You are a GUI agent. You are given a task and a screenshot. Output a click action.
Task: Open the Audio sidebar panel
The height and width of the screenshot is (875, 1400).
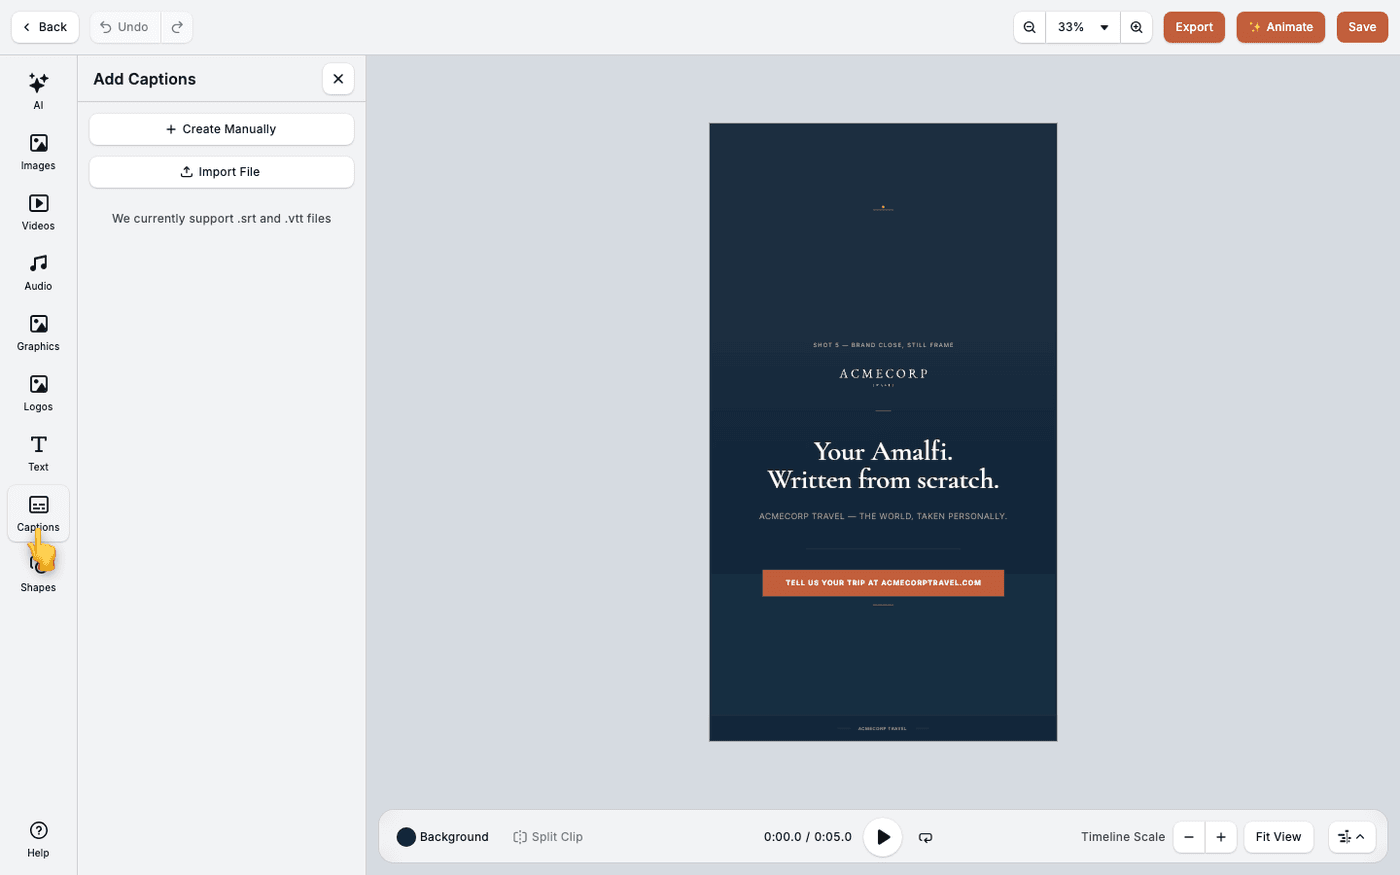point(38,272)
